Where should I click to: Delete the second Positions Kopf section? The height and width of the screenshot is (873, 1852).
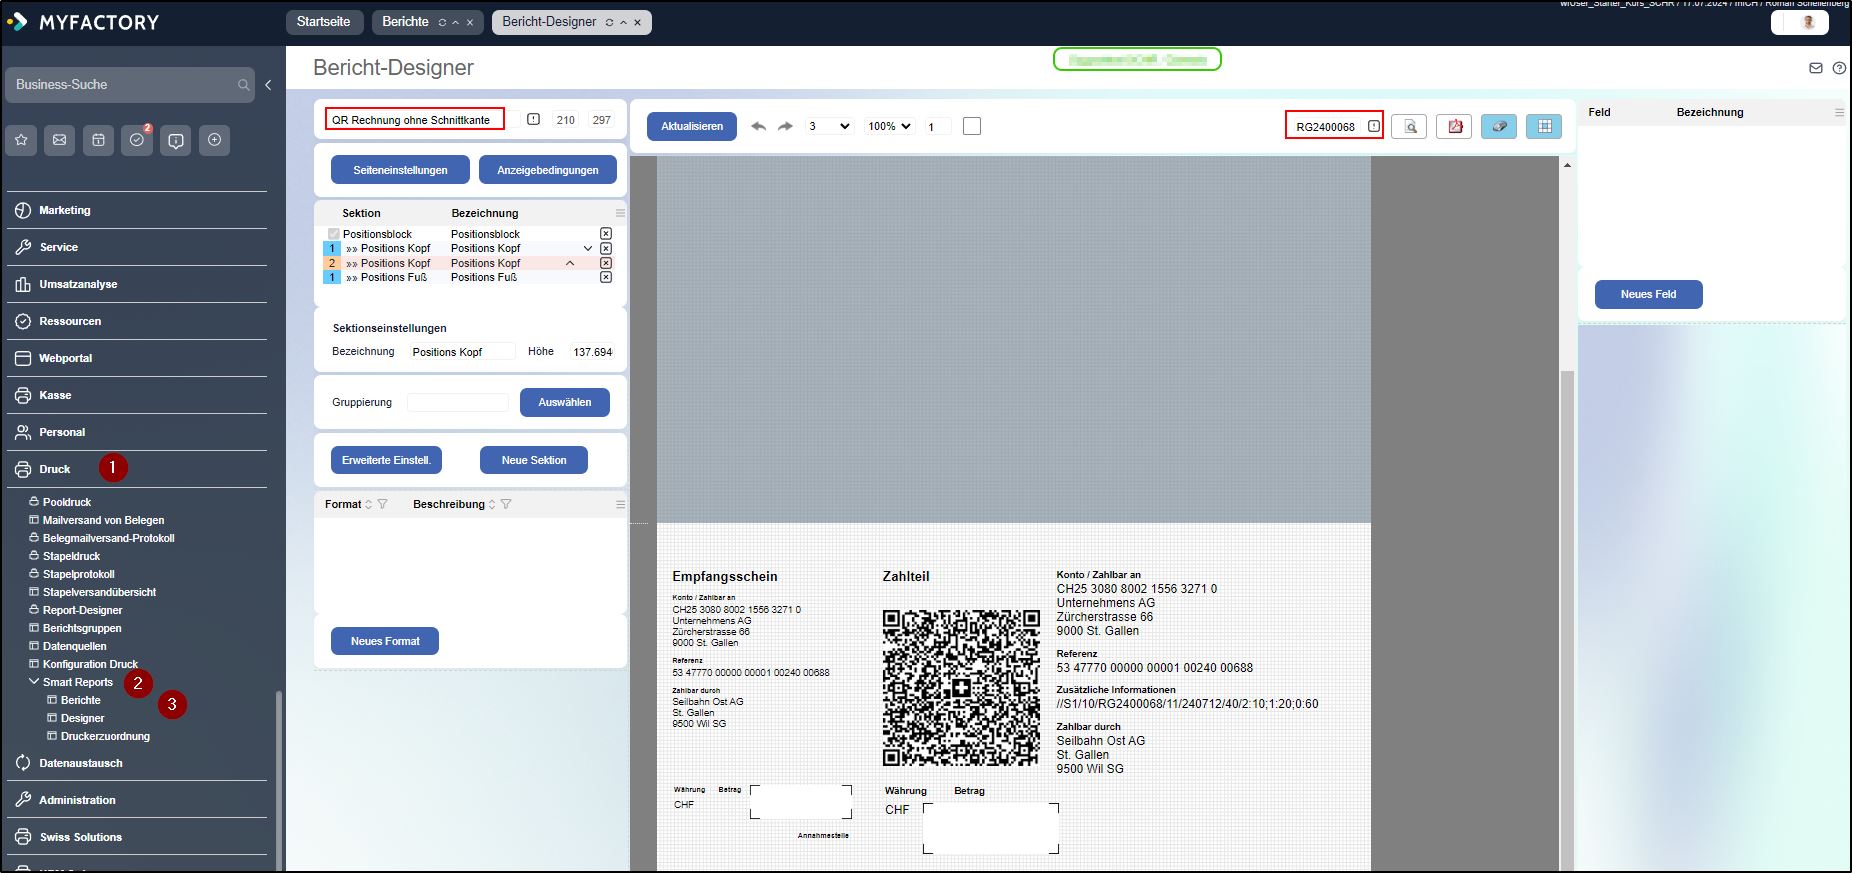click(606, 263)
